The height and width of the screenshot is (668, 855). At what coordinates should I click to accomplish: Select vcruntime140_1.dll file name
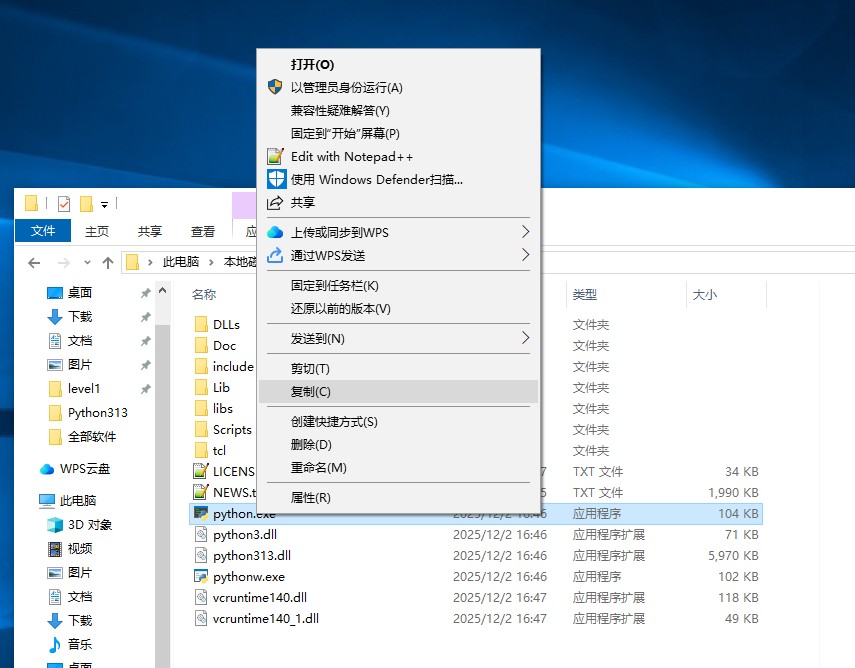pyautogui.click(x=266, y=619)
